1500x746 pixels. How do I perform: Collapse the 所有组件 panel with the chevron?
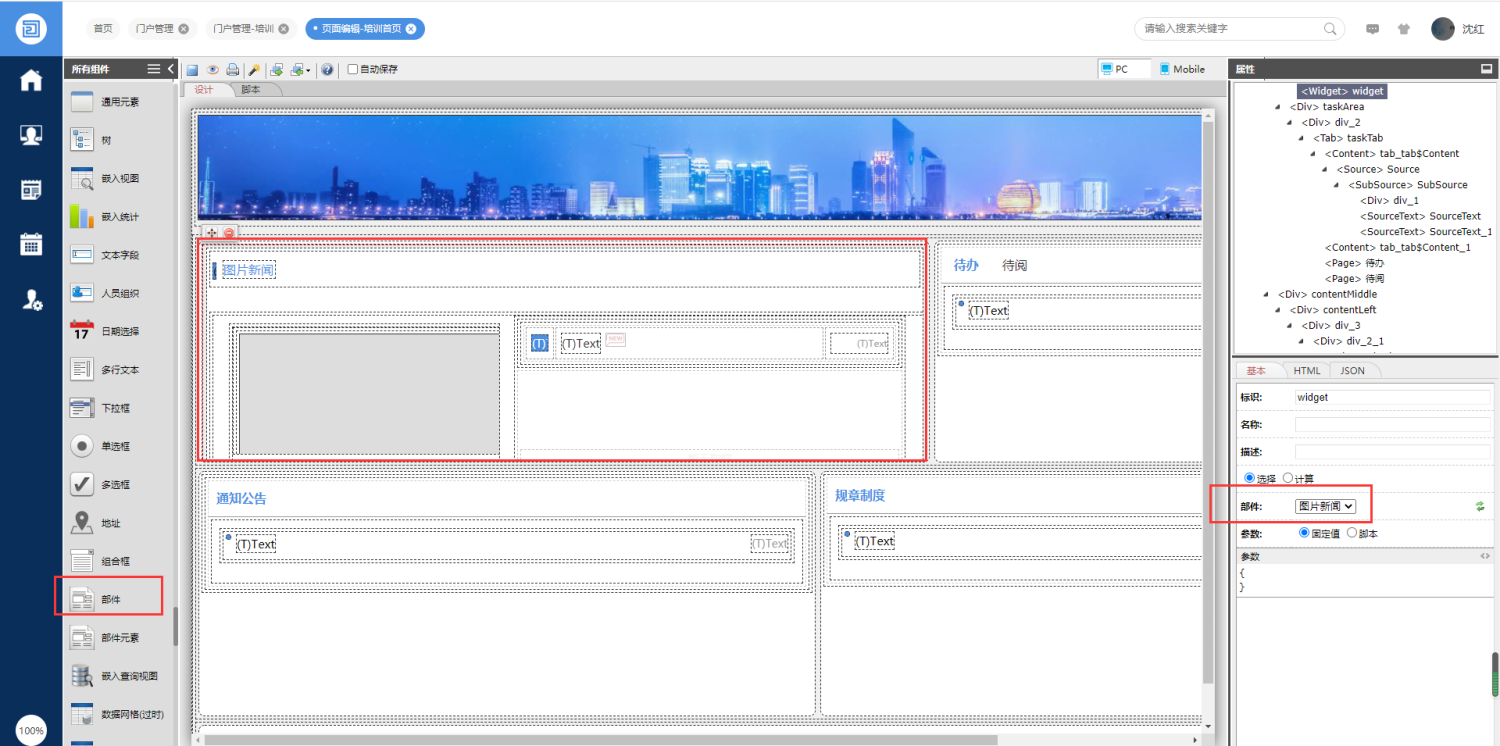pos(170,69)
